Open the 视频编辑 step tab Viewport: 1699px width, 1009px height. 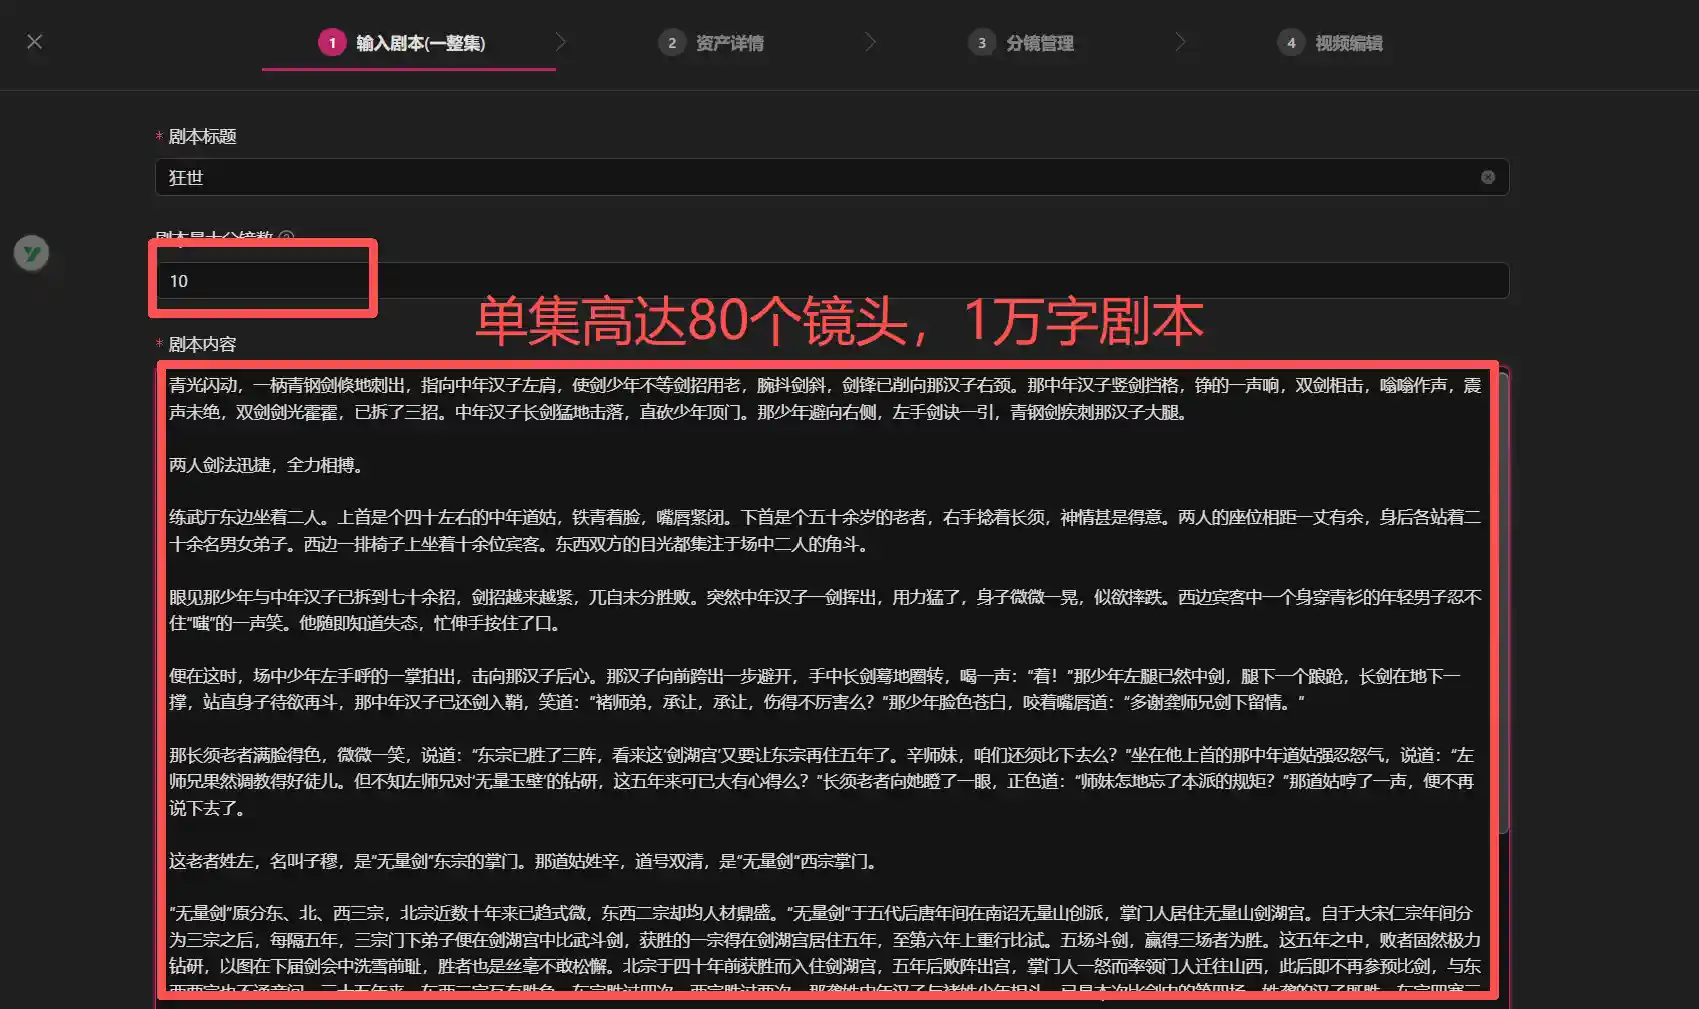point(1348,43)
